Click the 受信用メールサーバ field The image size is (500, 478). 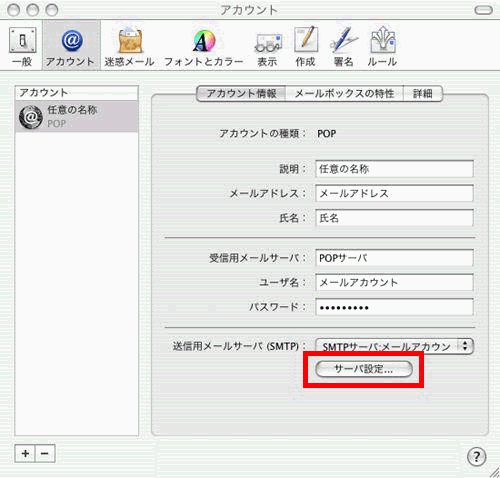394,258
